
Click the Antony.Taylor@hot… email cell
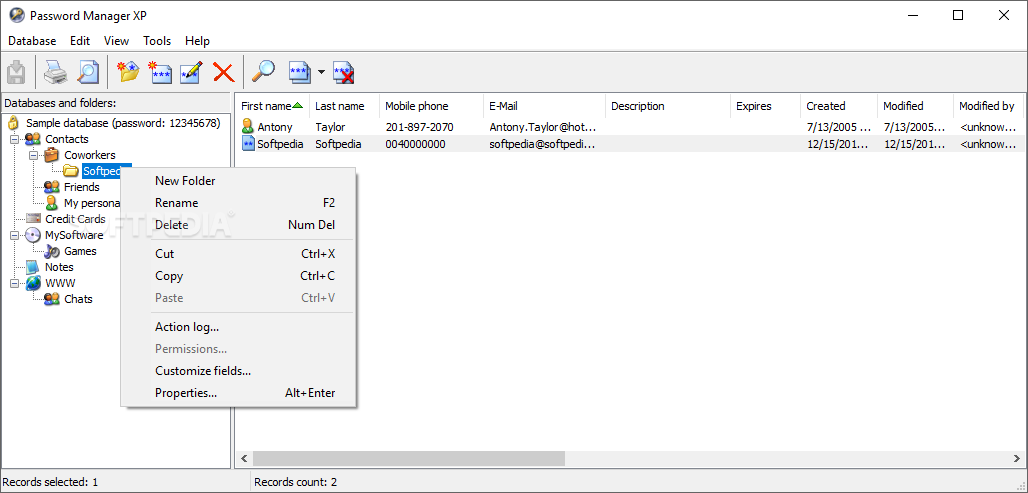tap(543, 127)
